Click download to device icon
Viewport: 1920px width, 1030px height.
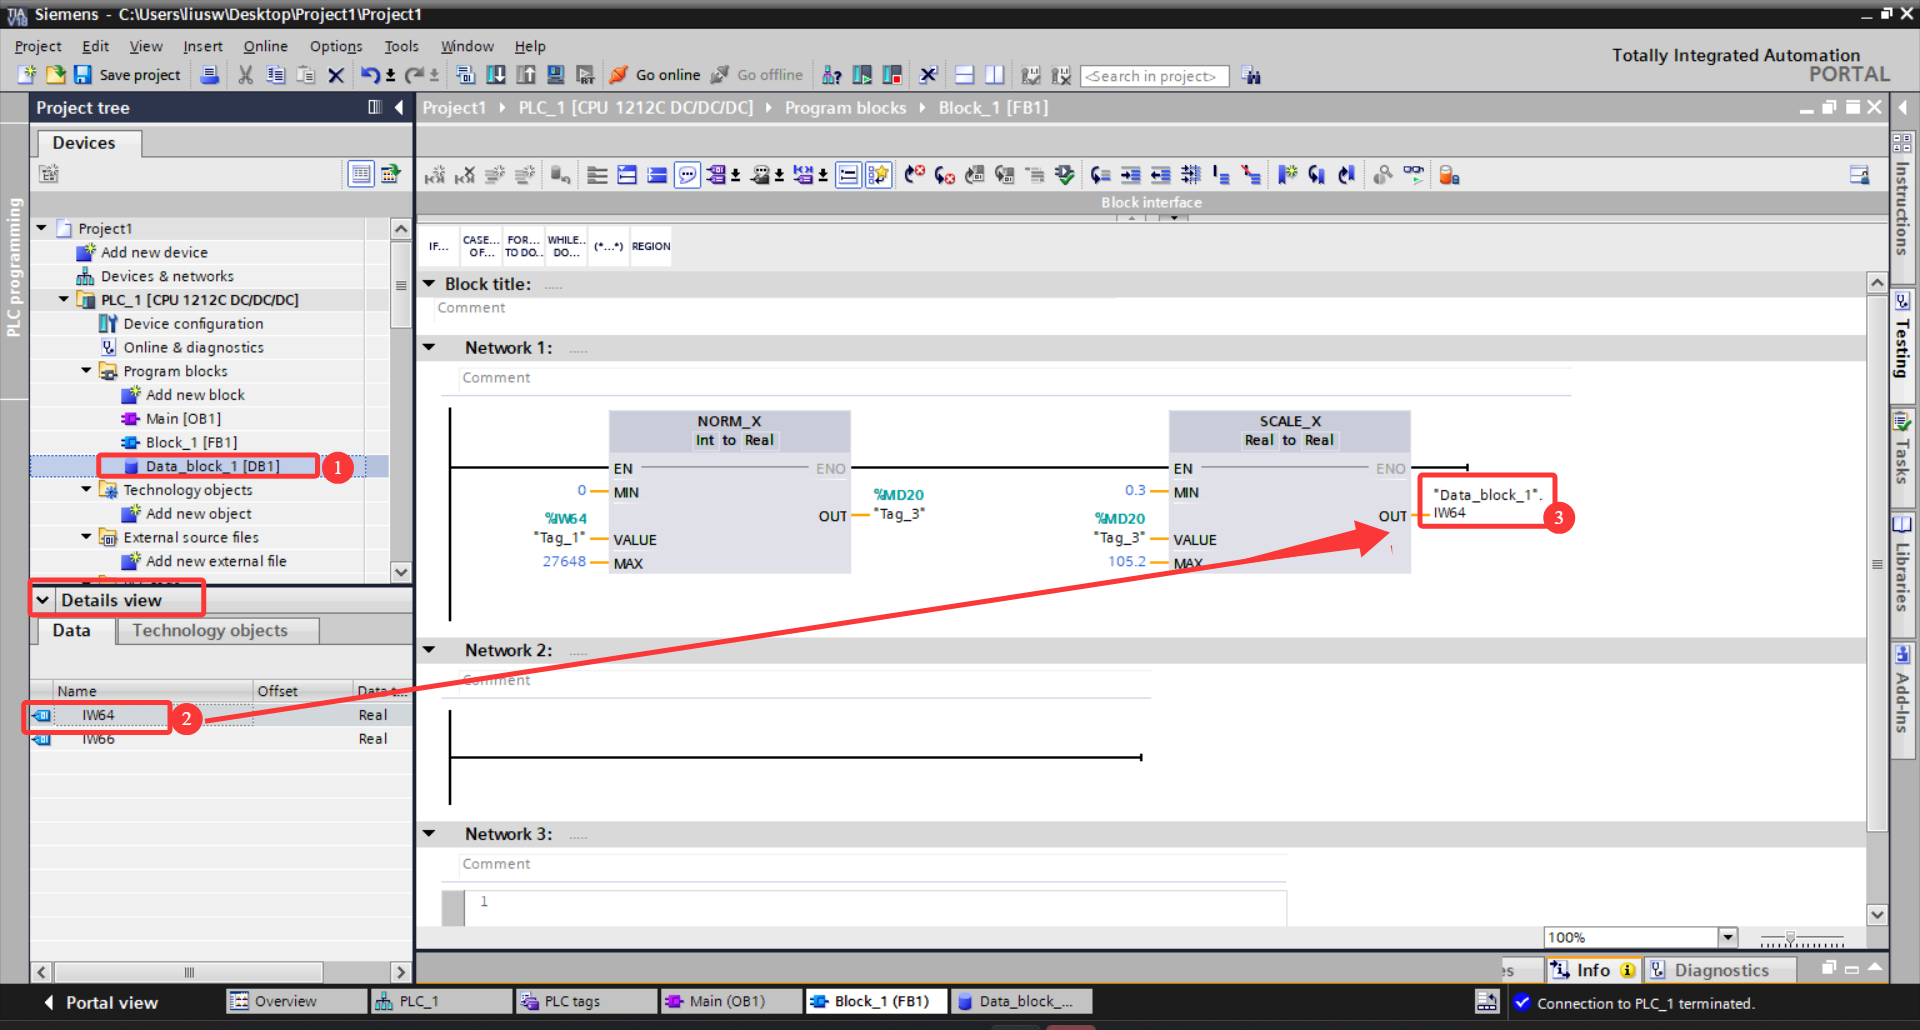[495, 75]
